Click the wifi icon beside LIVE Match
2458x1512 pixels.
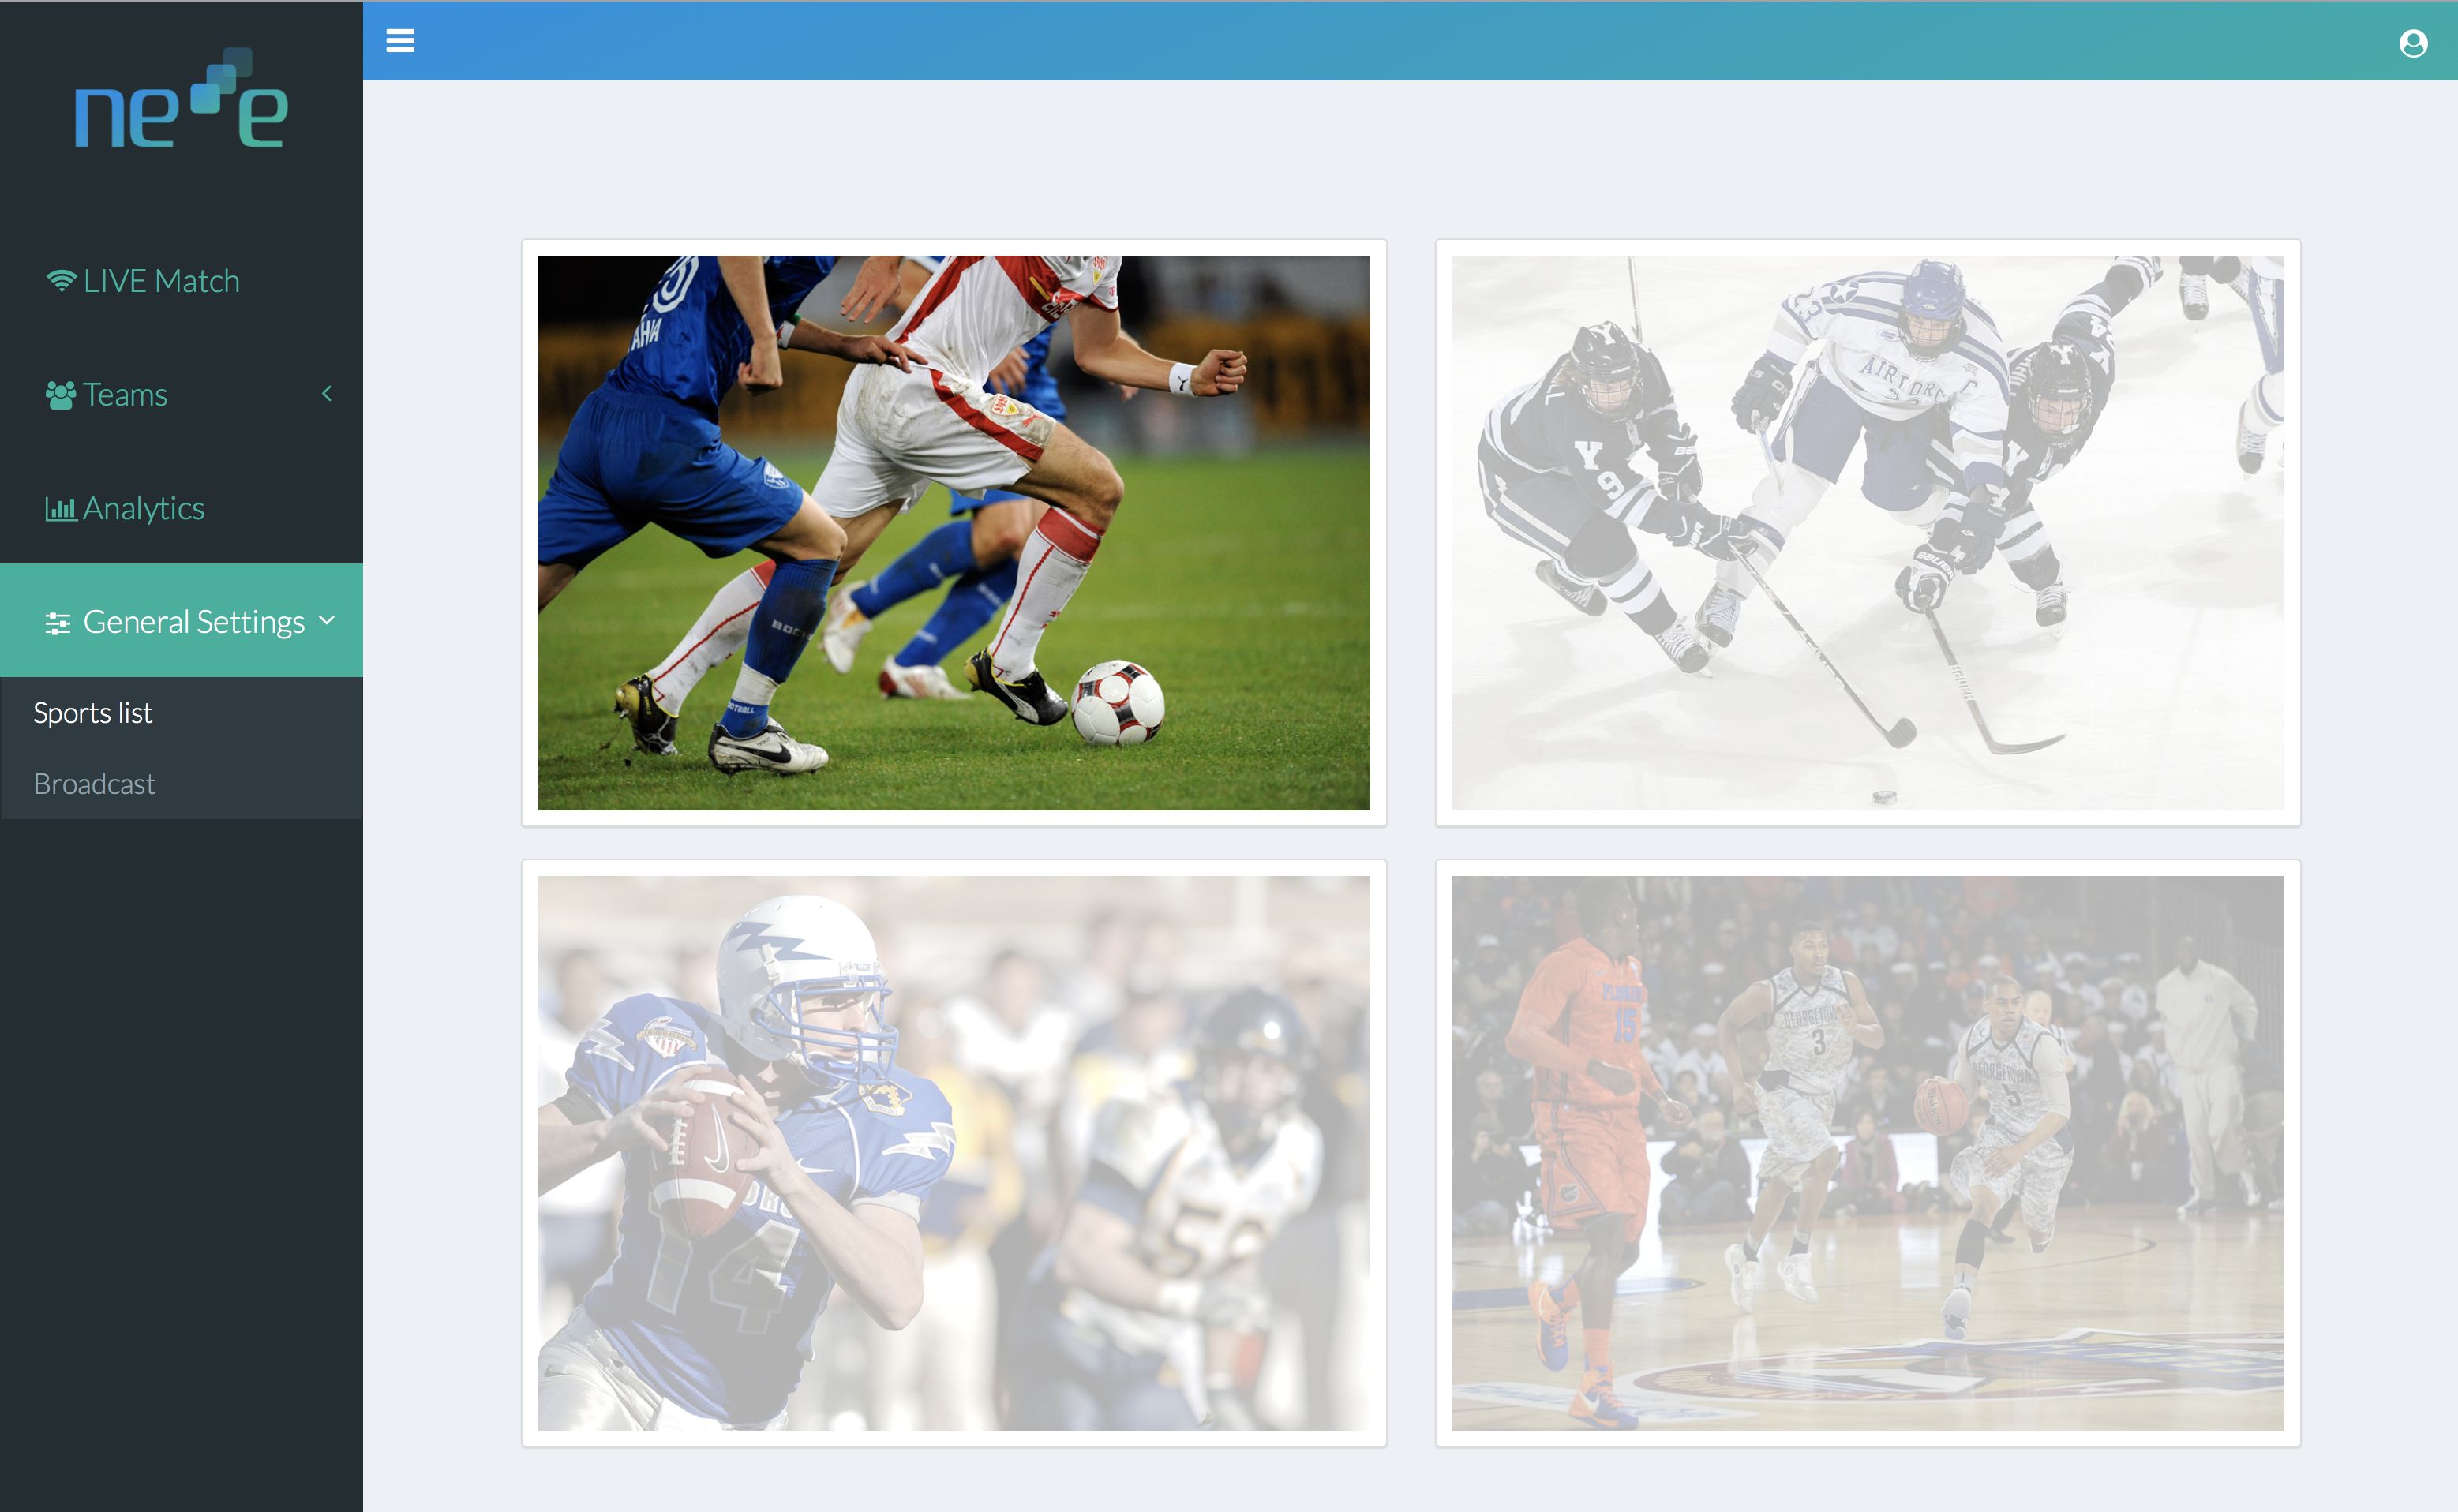point(61,281)
